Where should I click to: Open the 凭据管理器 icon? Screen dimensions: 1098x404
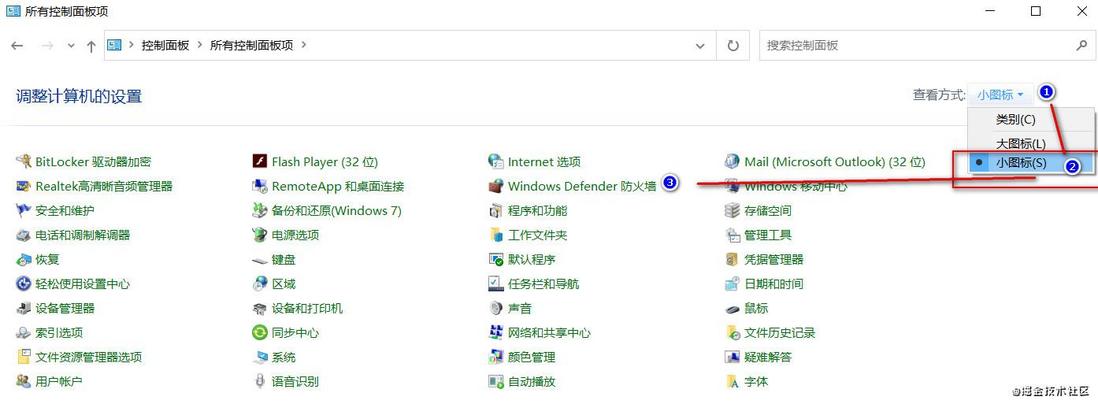732,260
